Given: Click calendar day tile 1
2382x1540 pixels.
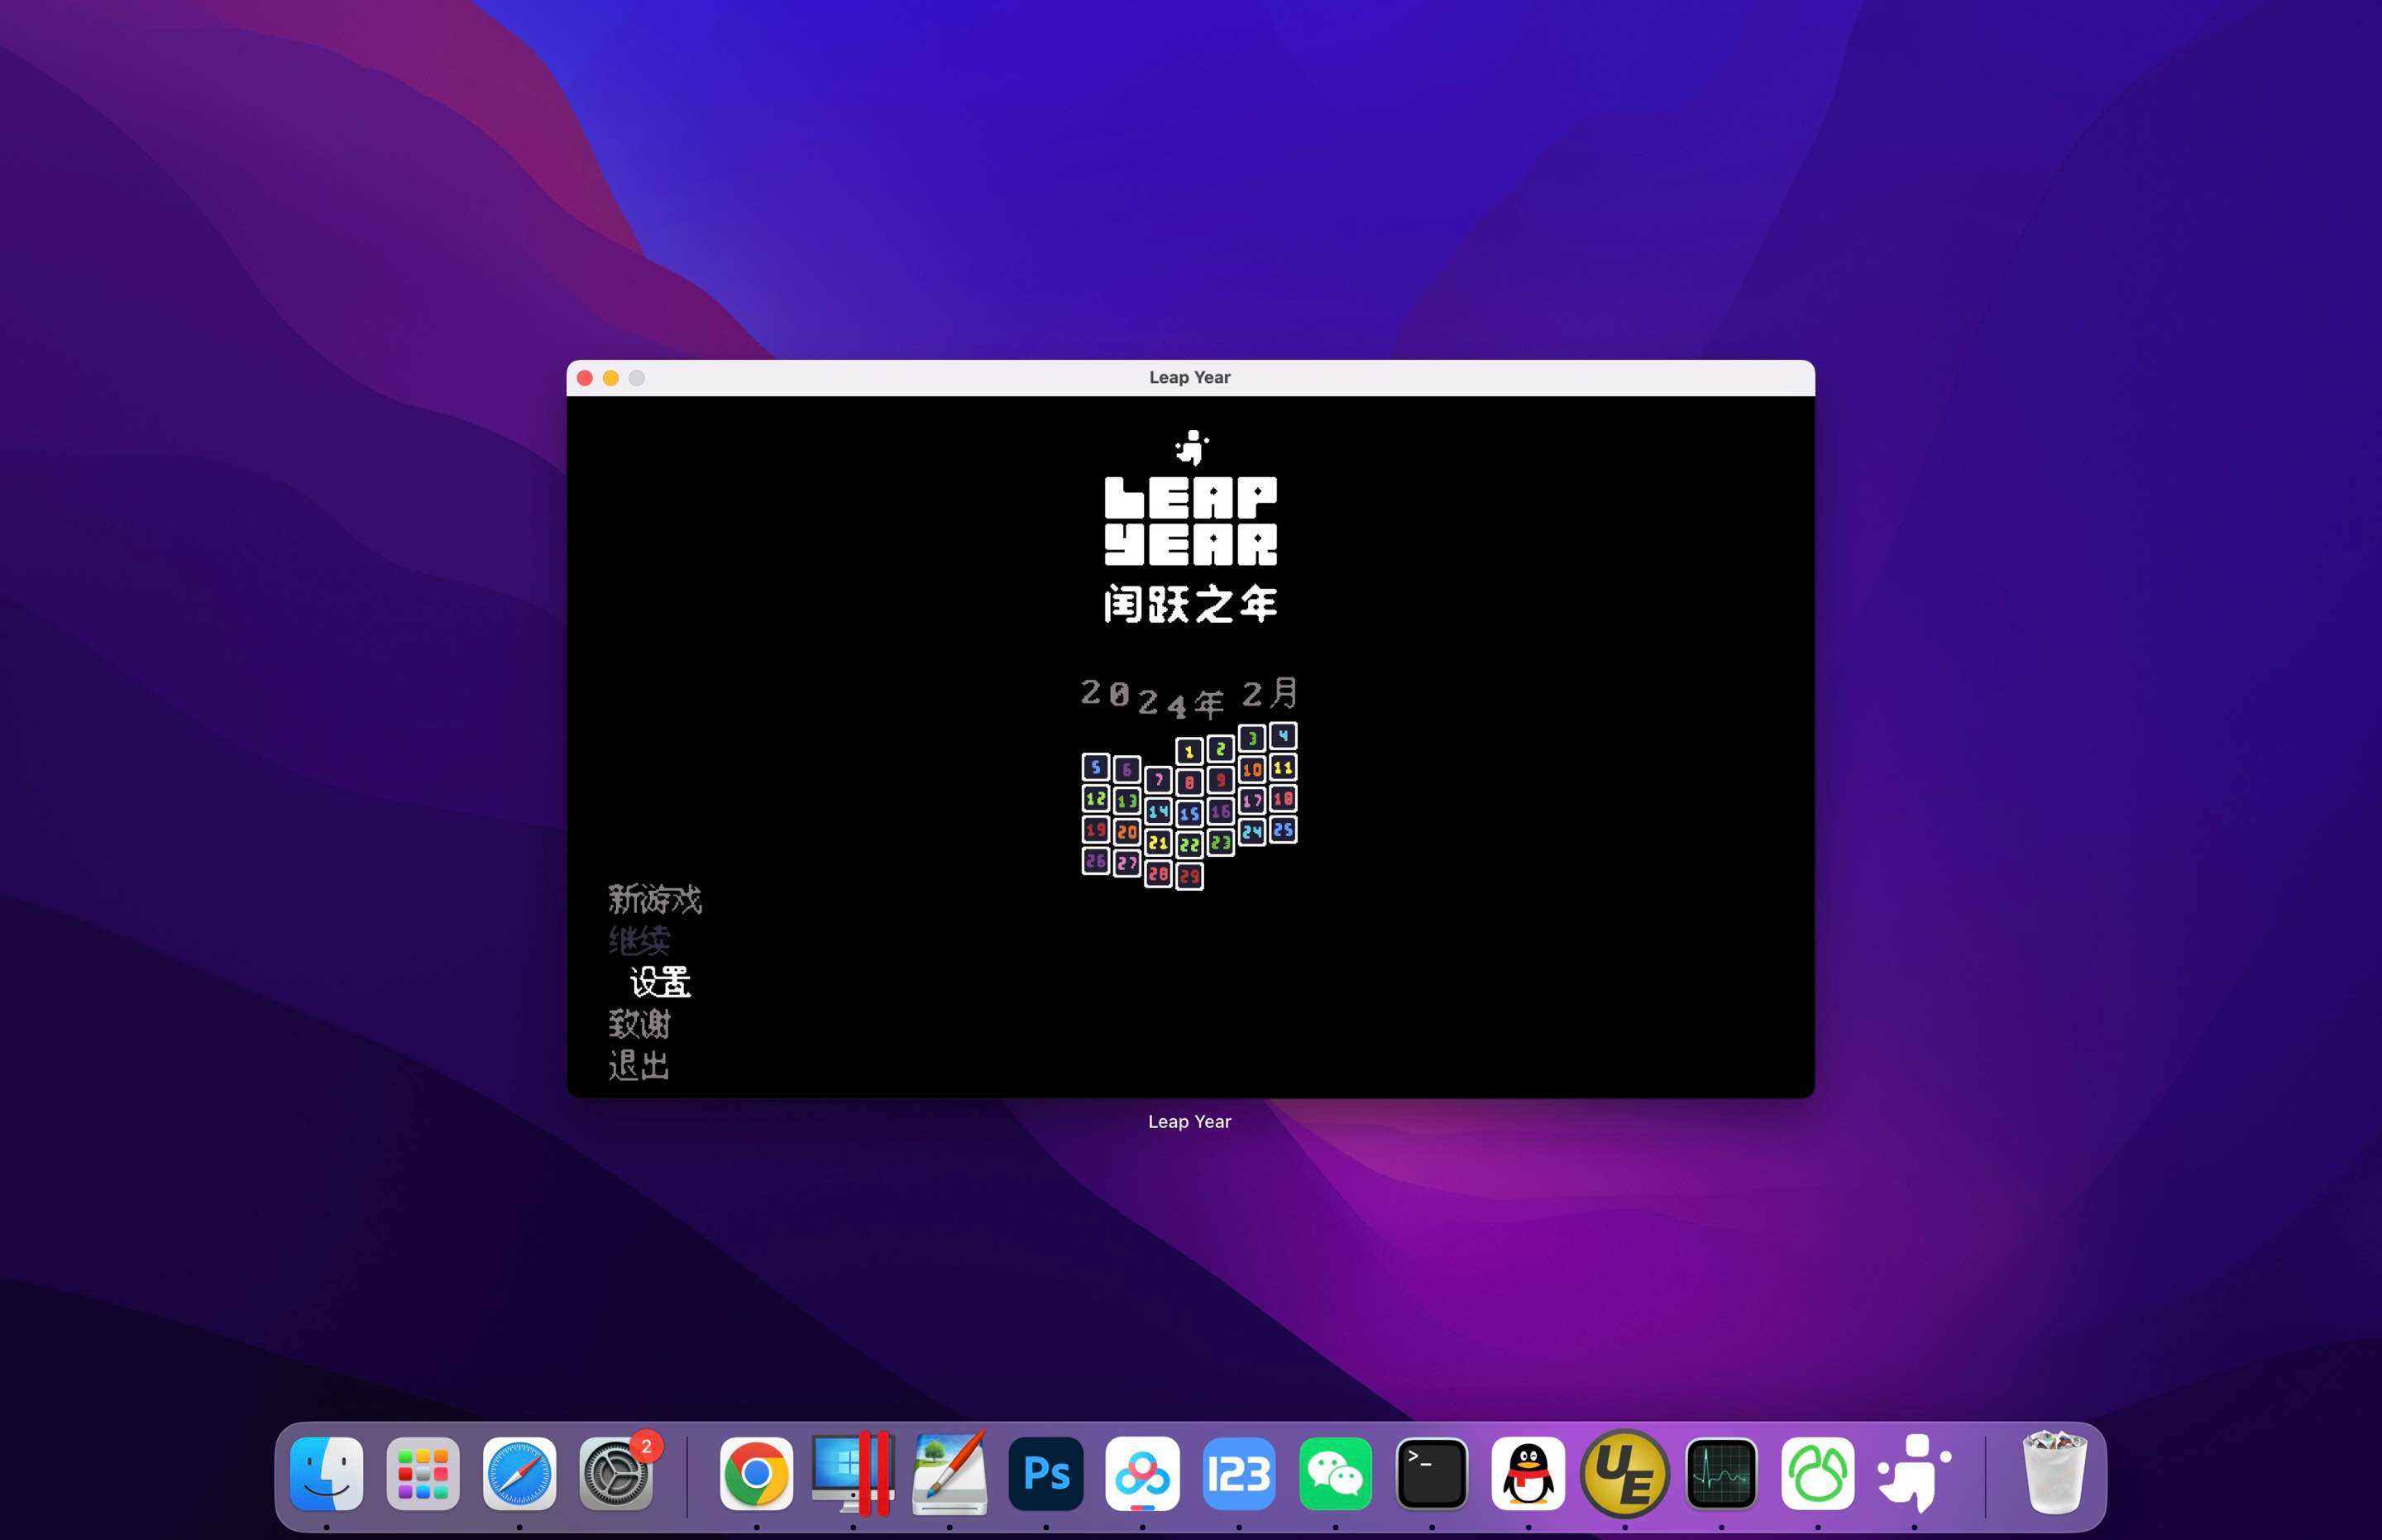Looking at the screenshot, I should pyautogui.click(x=1189, y=751).
